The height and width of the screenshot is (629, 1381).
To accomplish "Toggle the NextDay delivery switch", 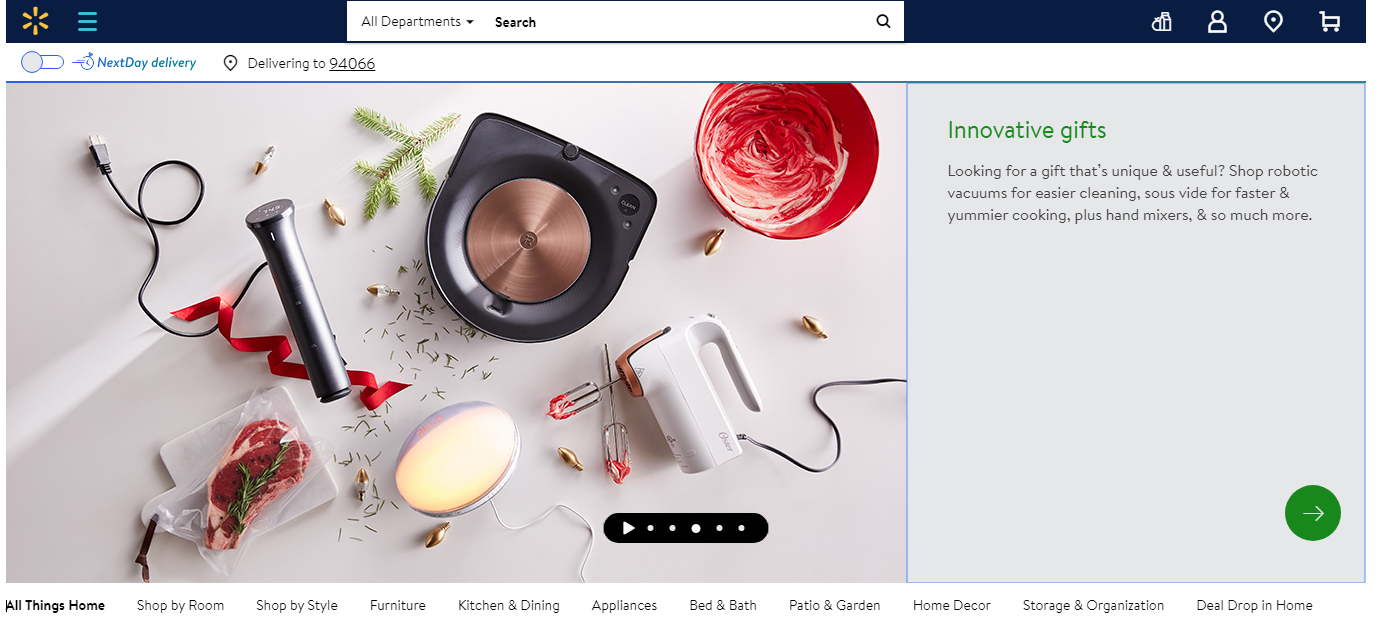I will point(42,62).
